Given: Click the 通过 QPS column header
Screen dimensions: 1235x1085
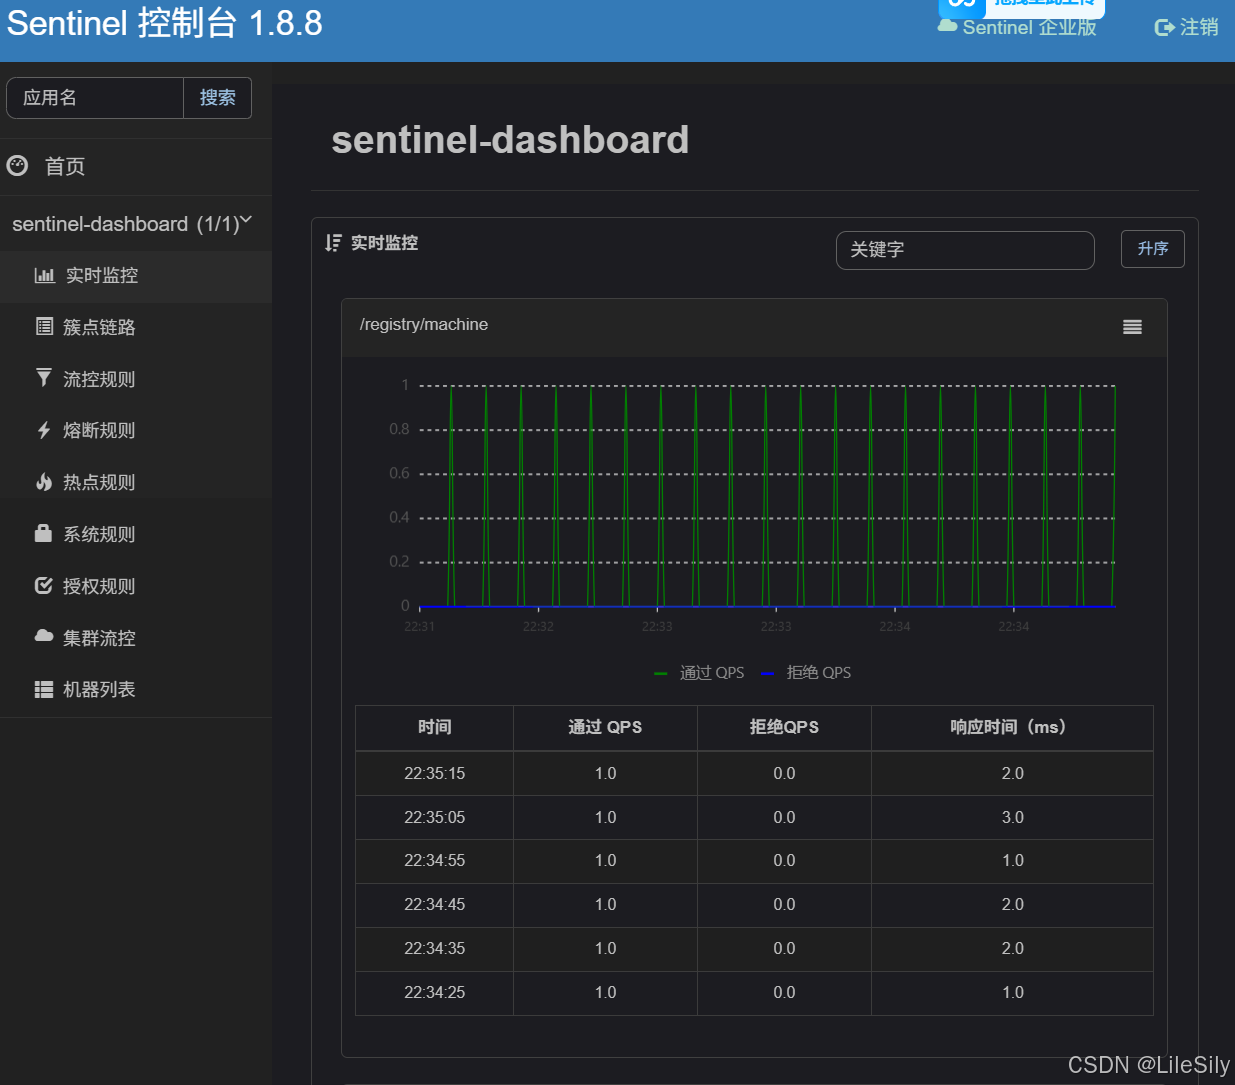Looking at the screenshot, I should (605, 727).
